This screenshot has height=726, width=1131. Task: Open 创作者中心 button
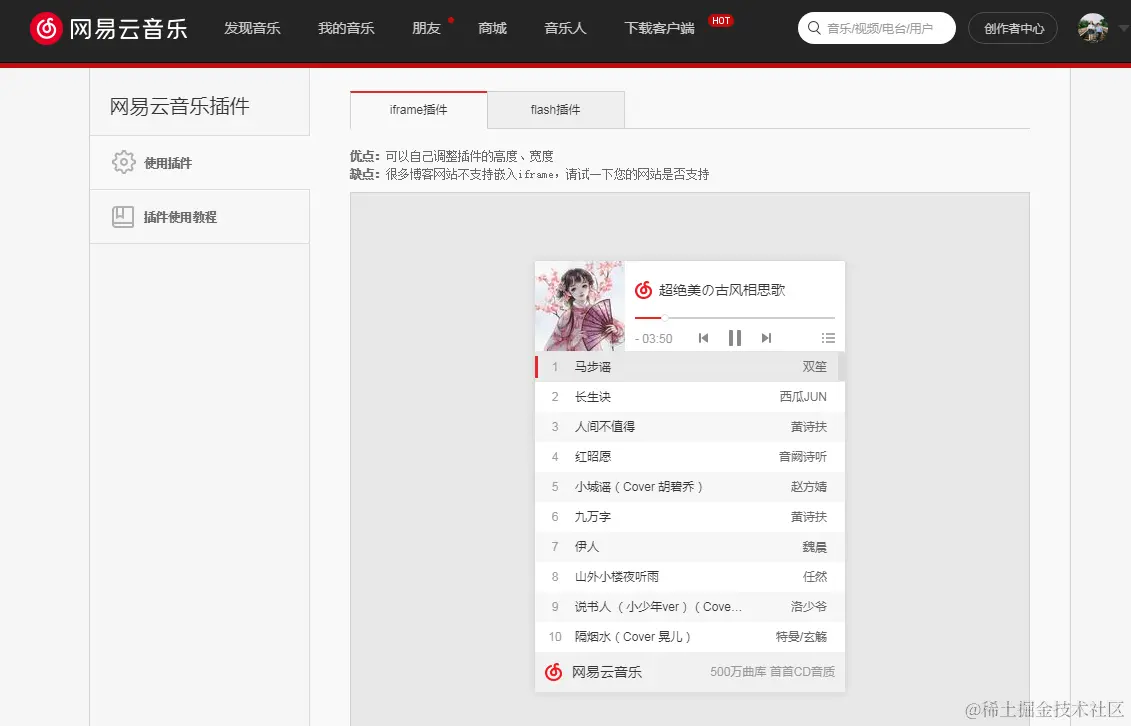coord(1013,28)
